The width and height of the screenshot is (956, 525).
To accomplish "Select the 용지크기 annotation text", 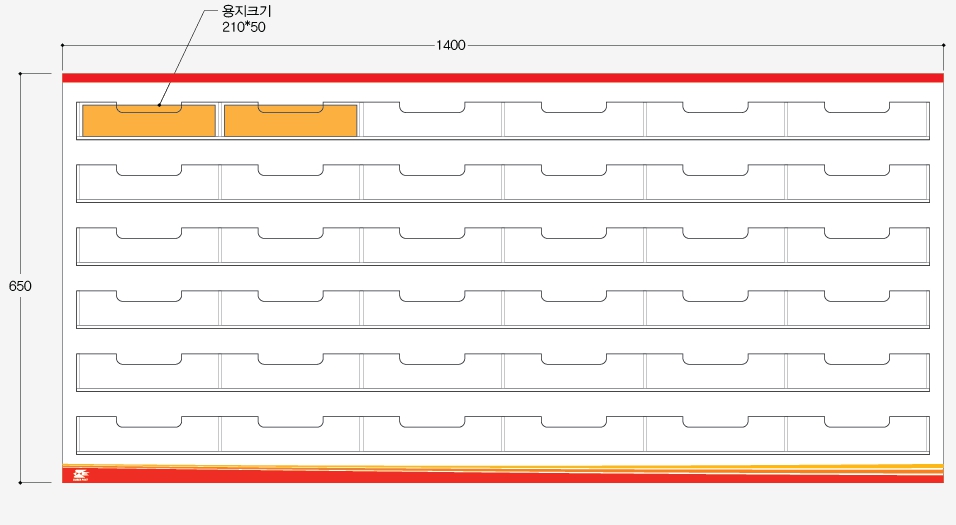I will (x=247, y=11).
